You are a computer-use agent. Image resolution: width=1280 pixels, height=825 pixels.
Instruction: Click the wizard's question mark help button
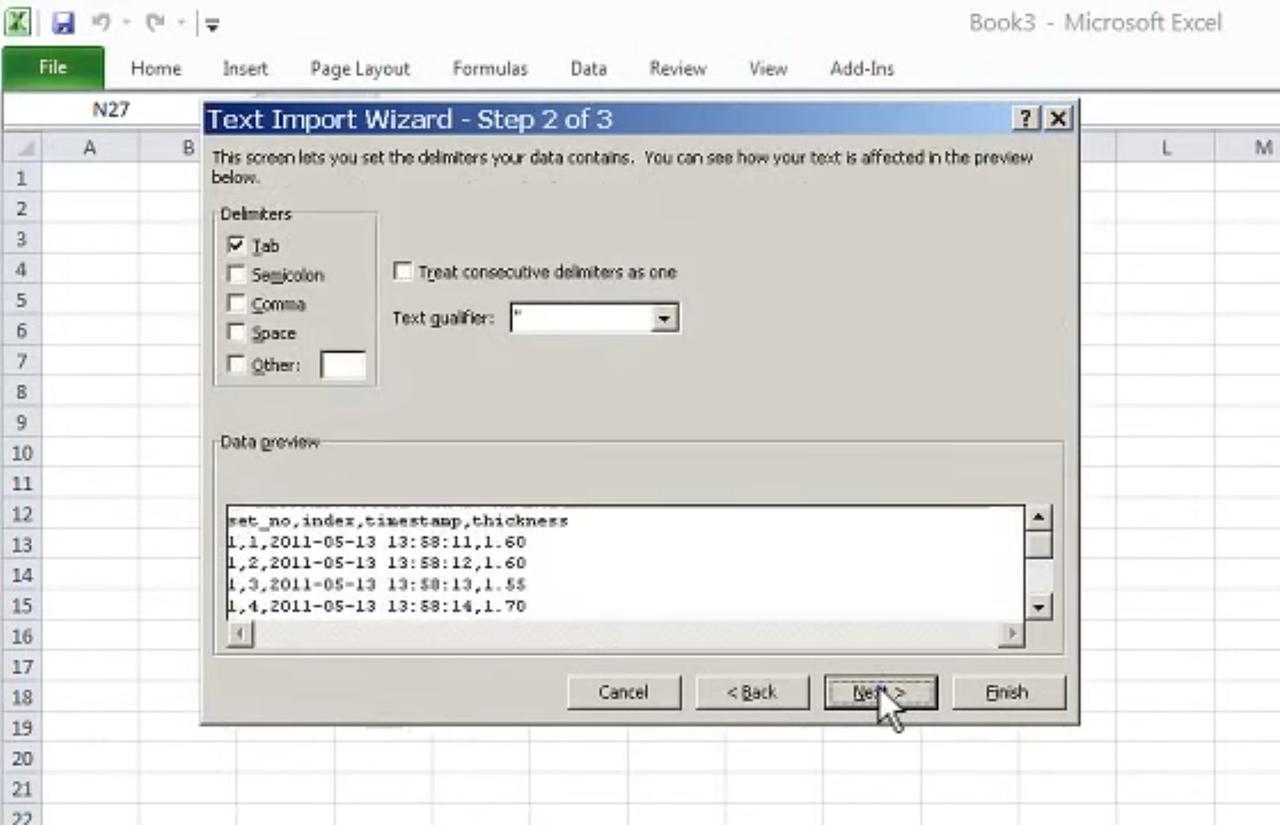(x=1026, y=119)
